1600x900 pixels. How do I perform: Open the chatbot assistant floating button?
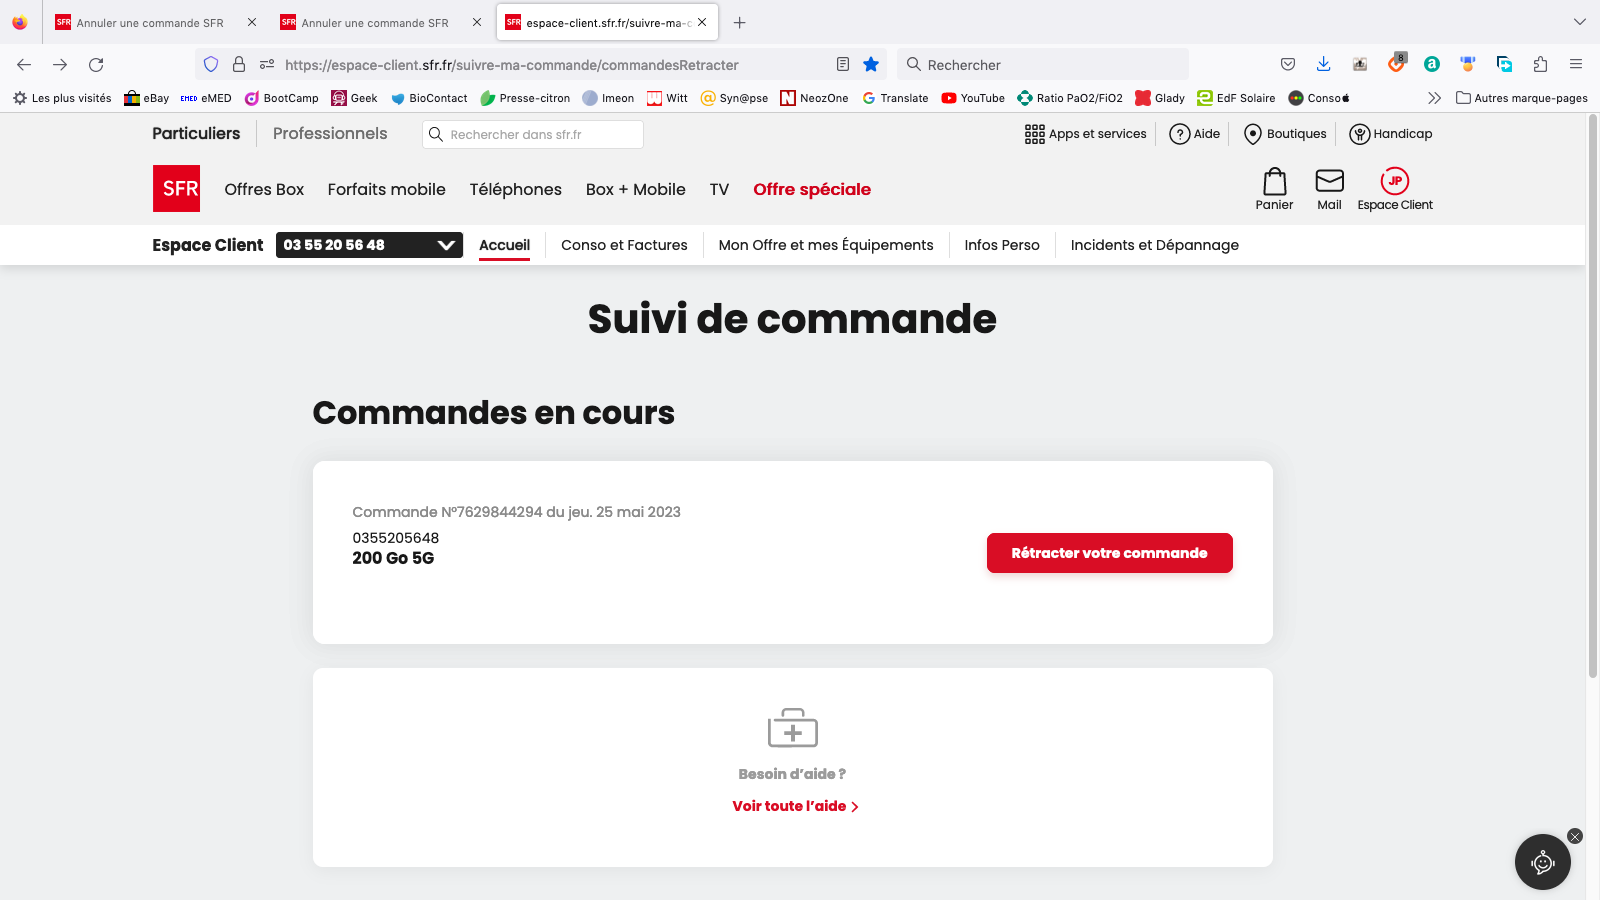pos(1542,862)
